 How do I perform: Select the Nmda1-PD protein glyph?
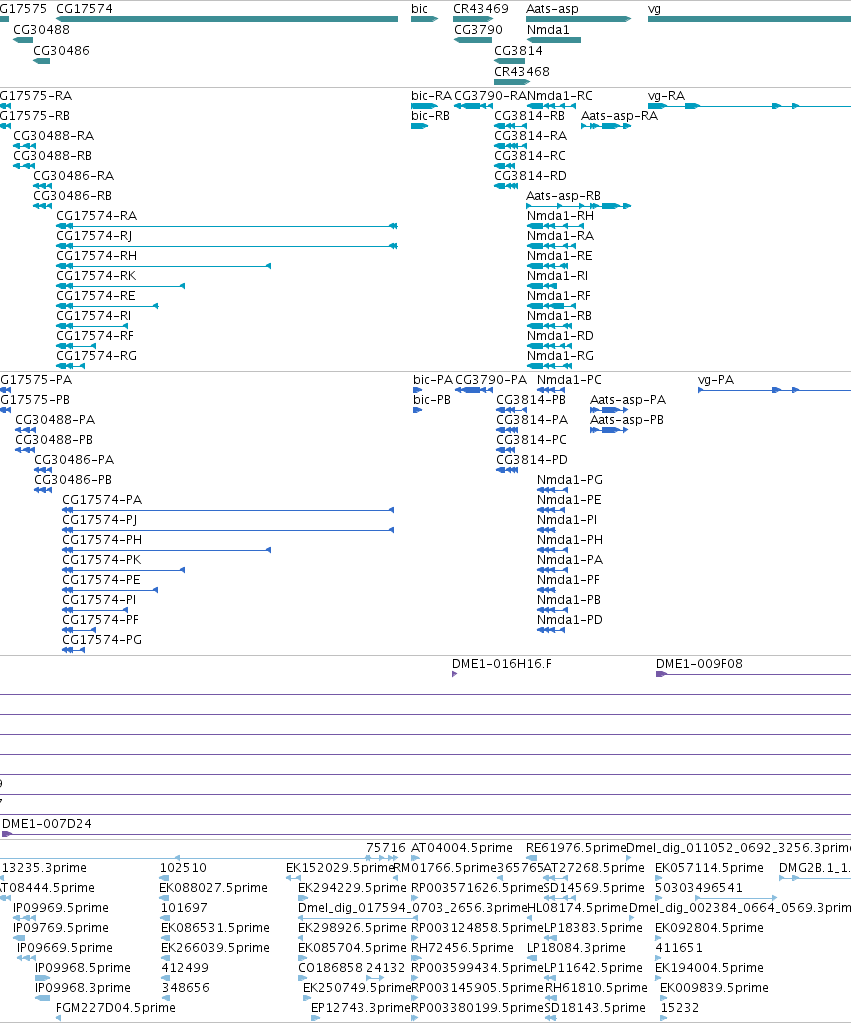click(x=551, y=630)
